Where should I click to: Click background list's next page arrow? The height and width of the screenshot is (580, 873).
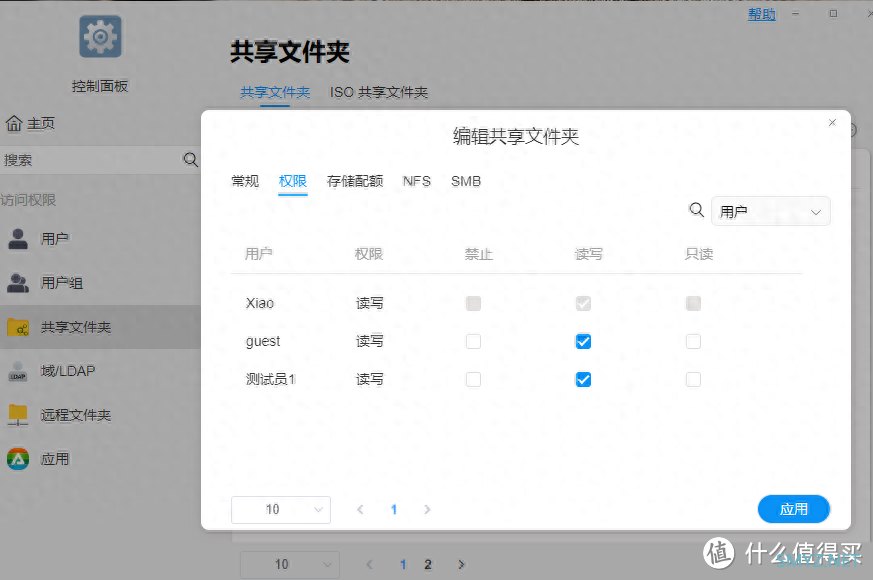[461, 564]
